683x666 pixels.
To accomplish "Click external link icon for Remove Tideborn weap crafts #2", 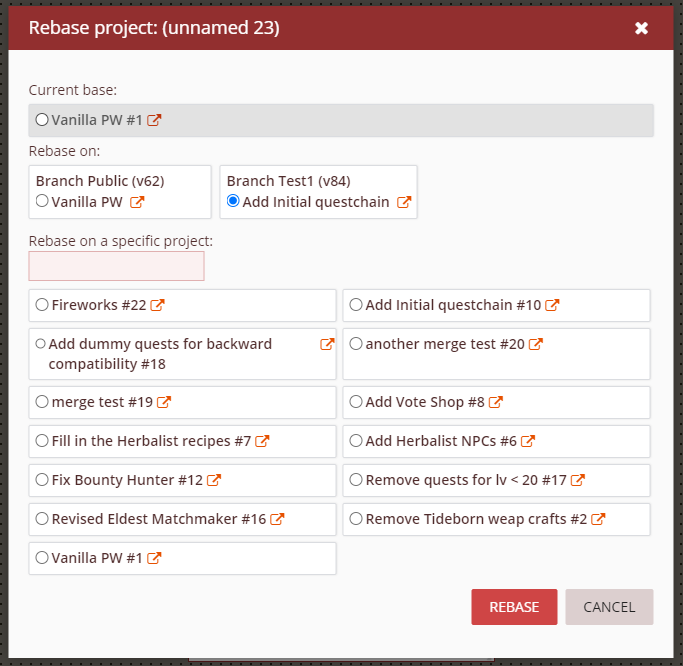I will (x=598, y=519).
